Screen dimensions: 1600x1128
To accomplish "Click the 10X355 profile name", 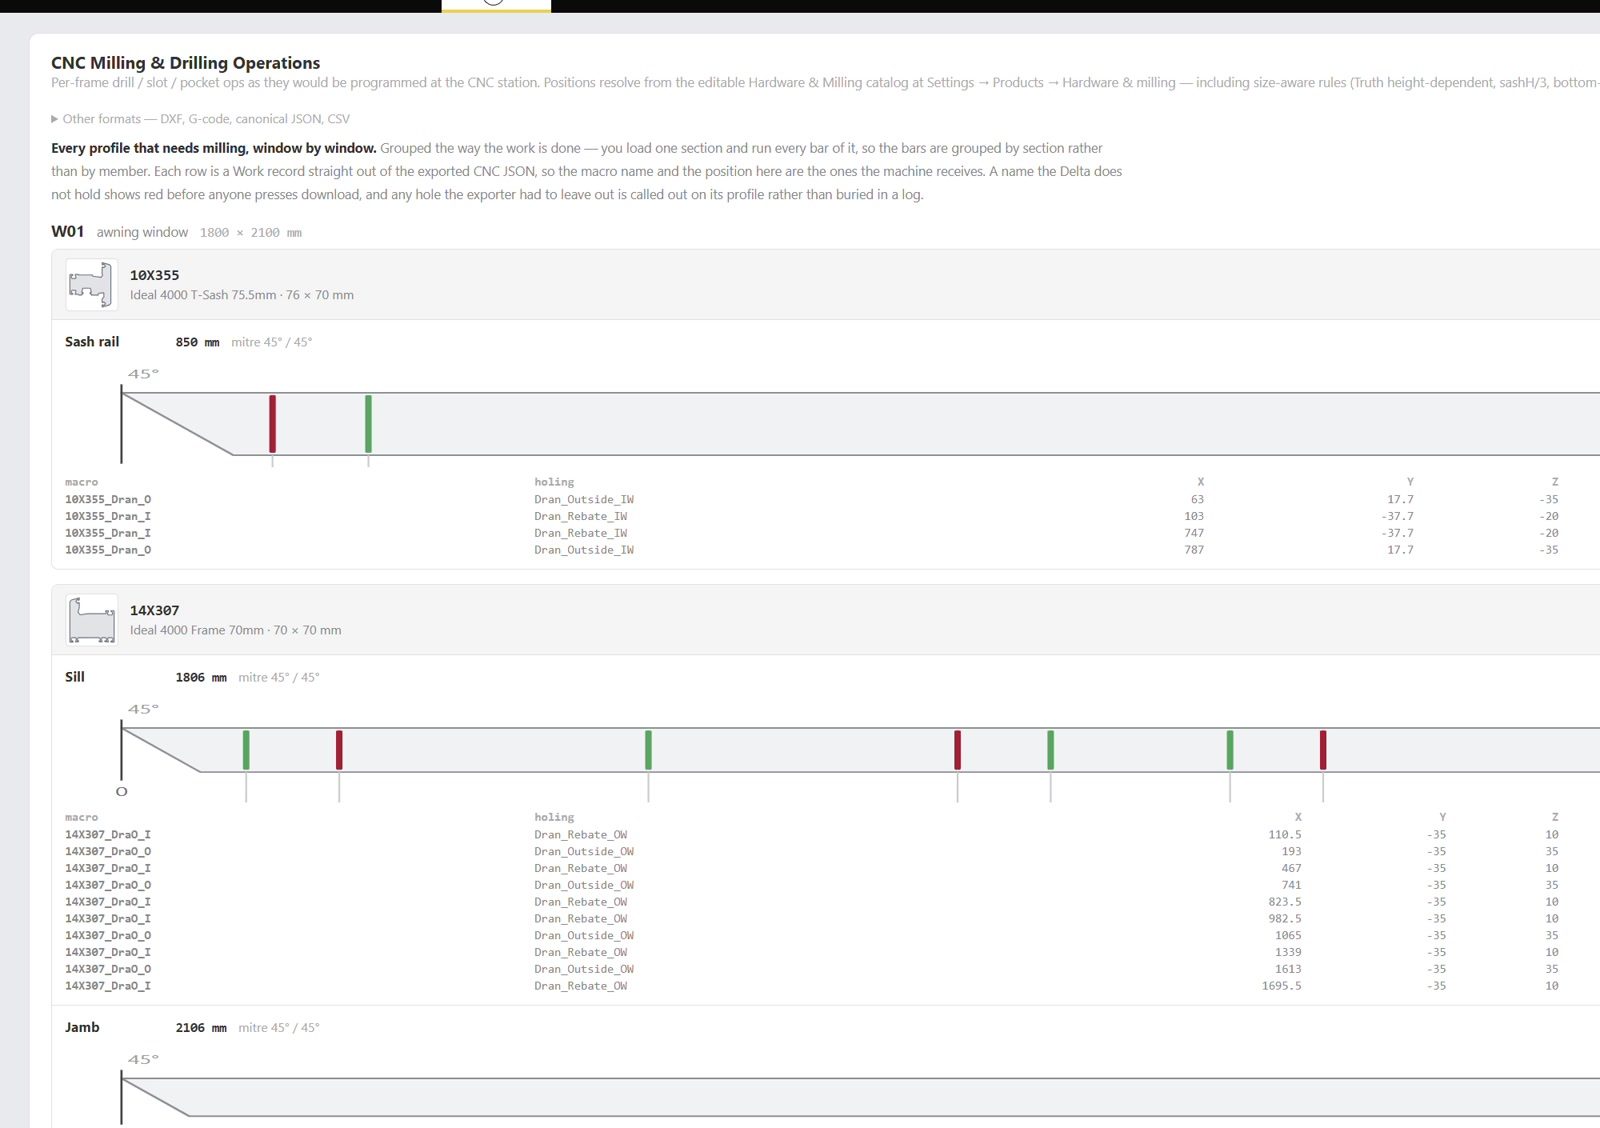I will pyautogui.click(x=155, y=275).
